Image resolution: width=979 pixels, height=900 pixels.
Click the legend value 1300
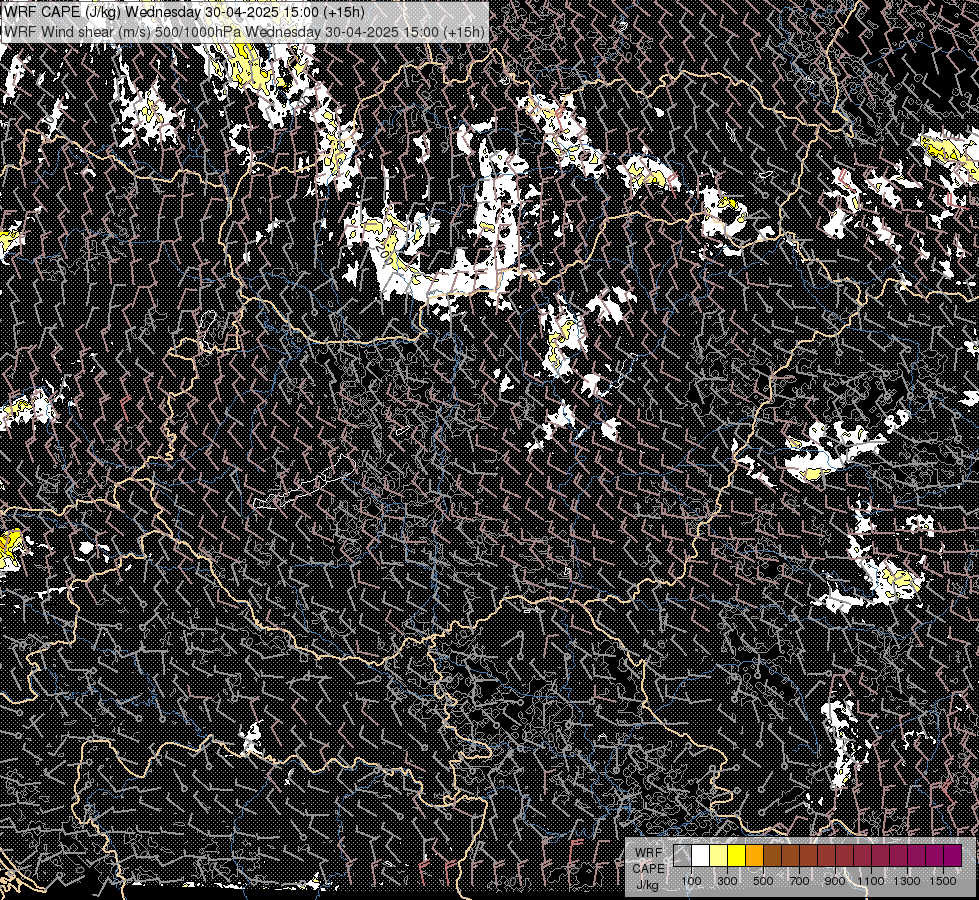pyautogui.click(x=907, y=881)
